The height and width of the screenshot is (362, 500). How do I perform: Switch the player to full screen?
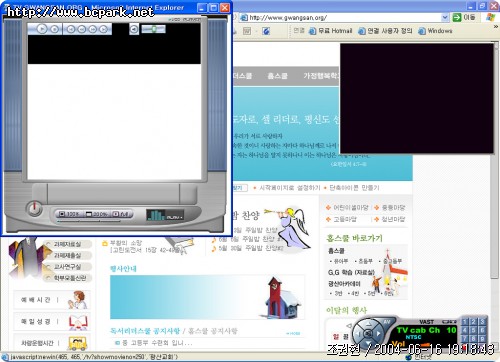point(121,214)
